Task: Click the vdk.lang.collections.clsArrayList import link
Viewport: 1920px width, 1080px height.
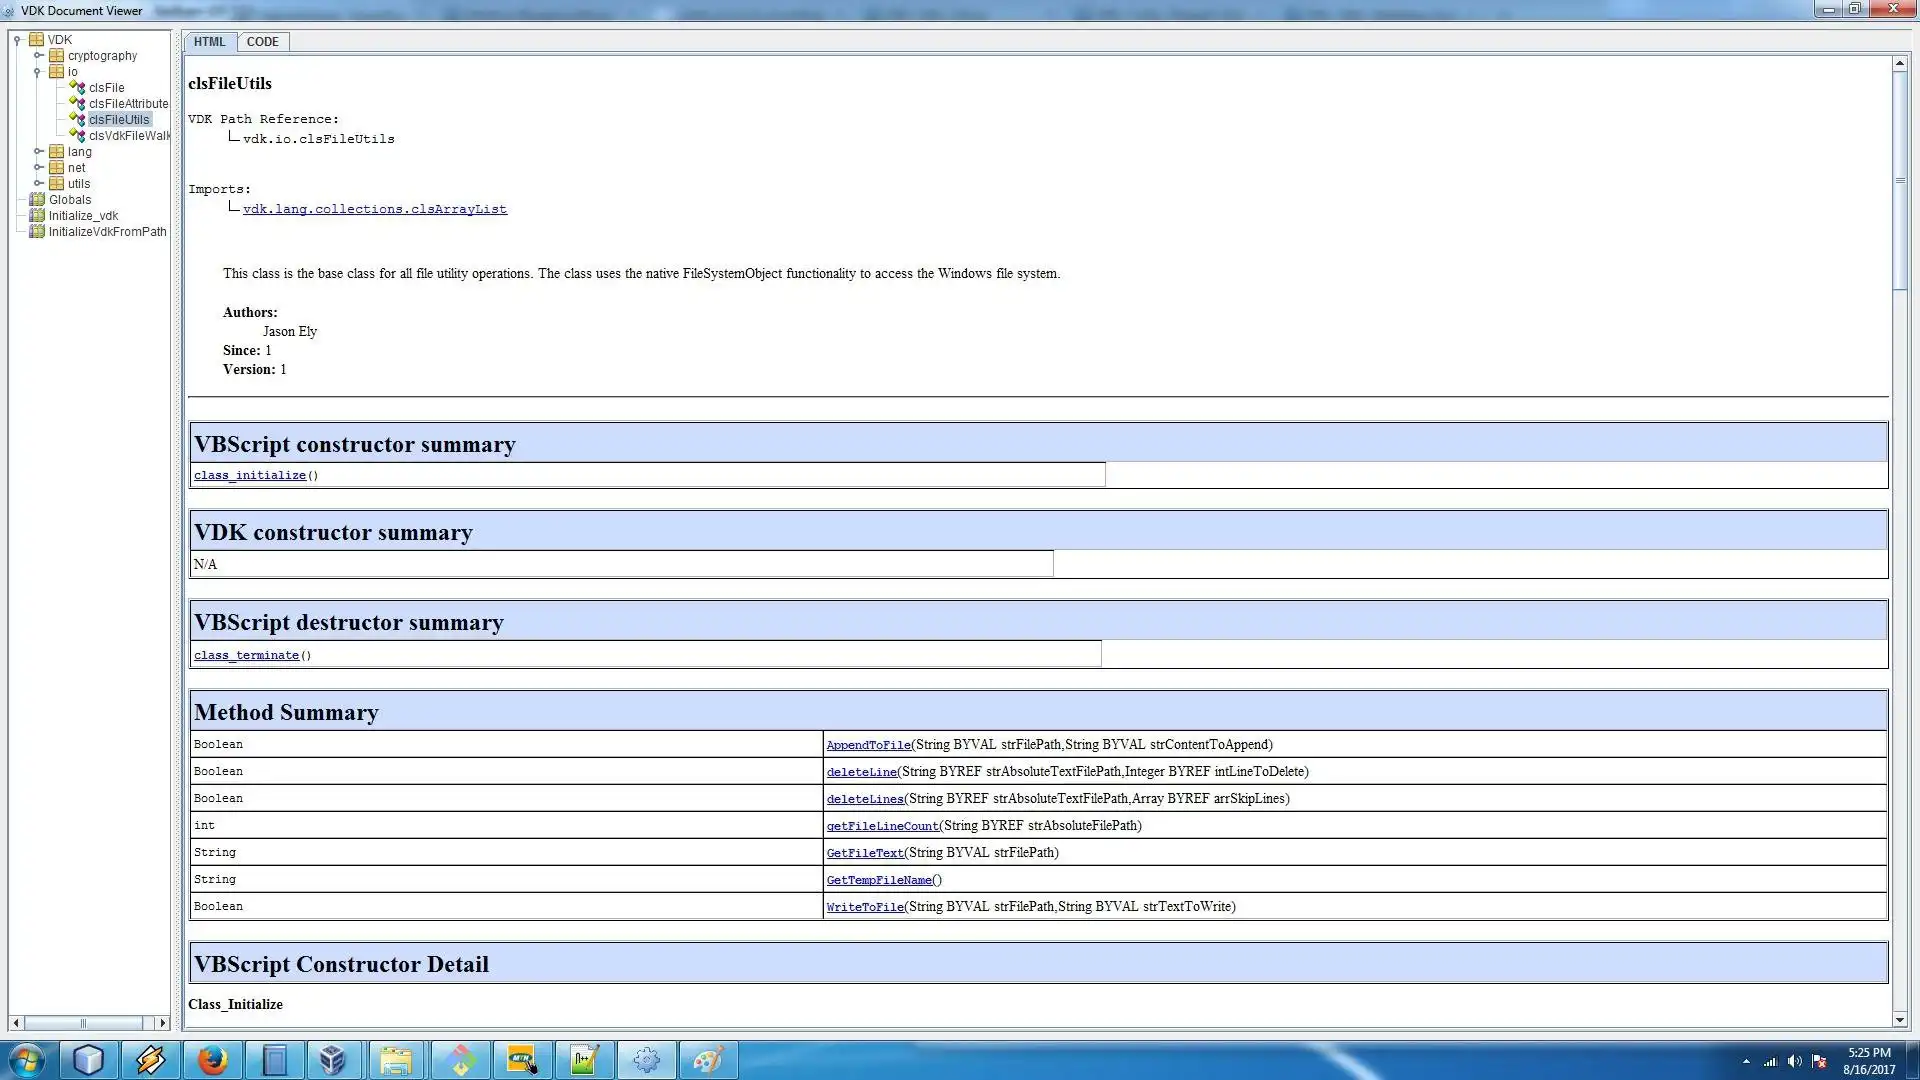Action: (373, 208)
